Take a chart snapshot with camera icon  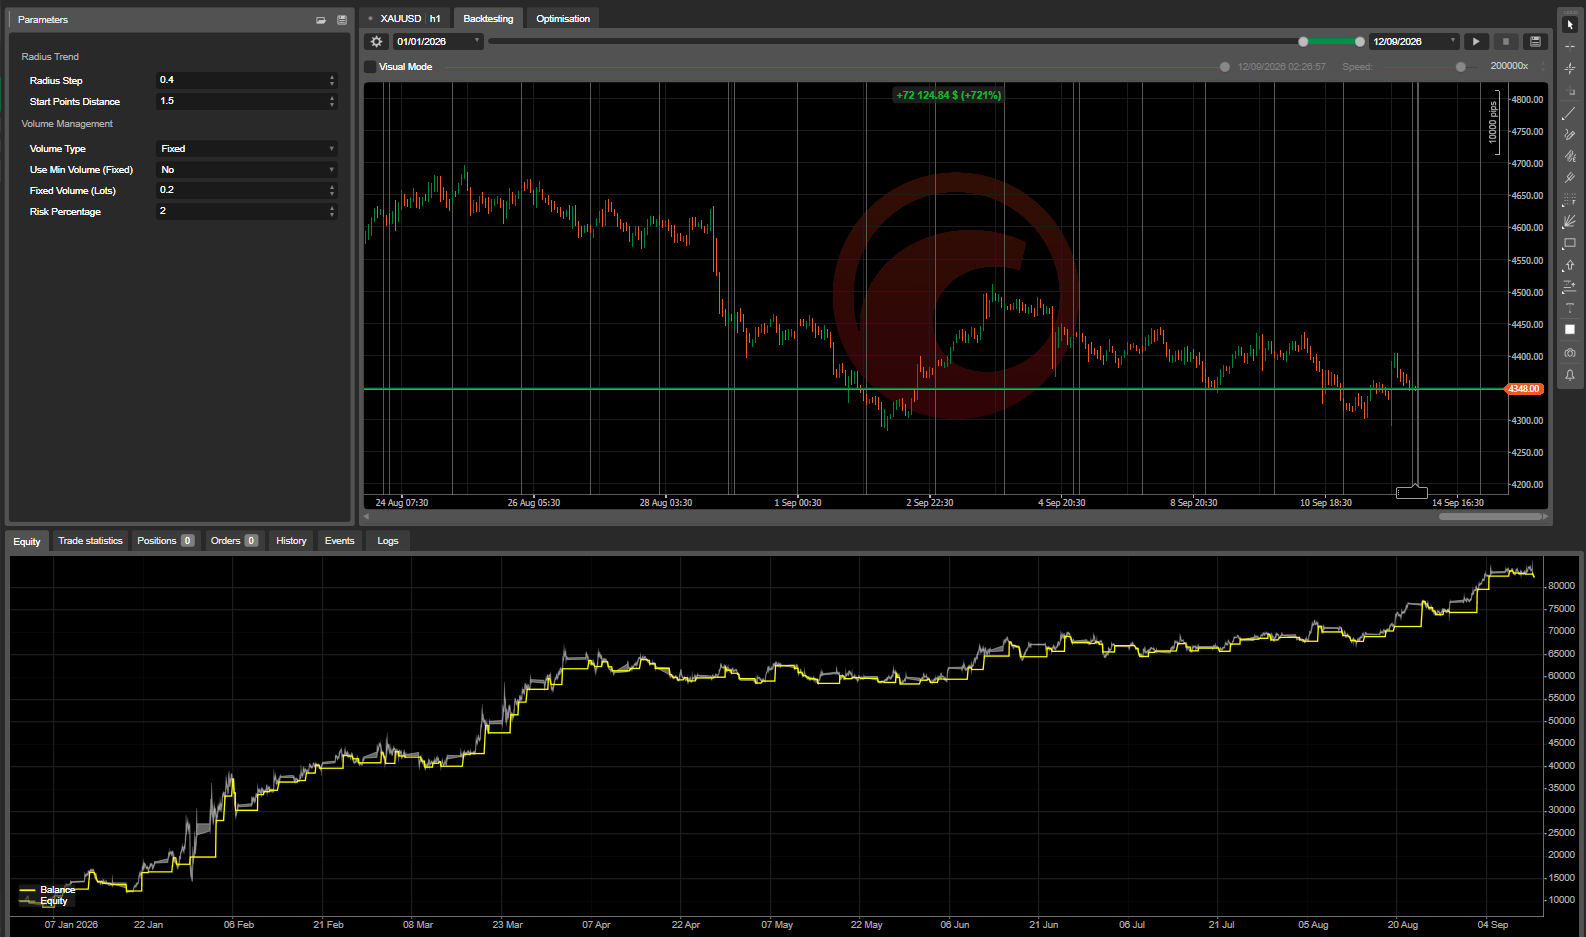[x=1570, y=353]
